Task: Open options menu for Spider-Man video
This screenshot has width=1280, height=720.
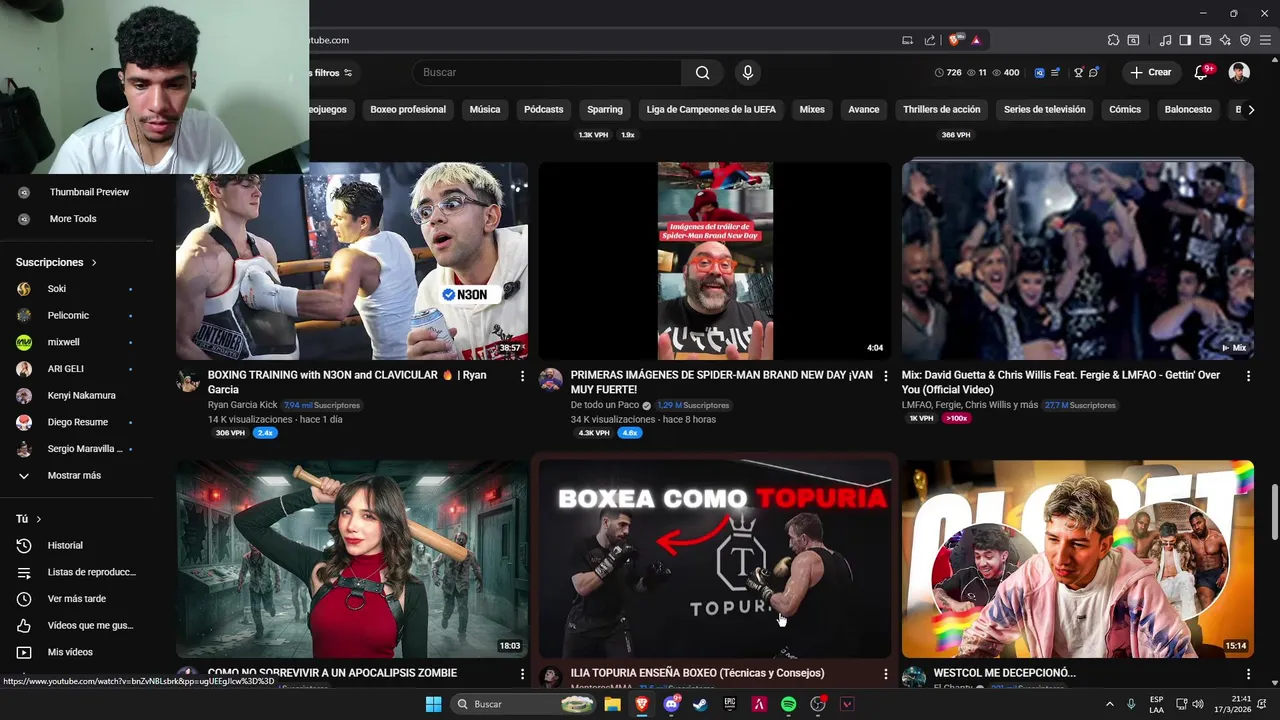Action: [885, 376]
